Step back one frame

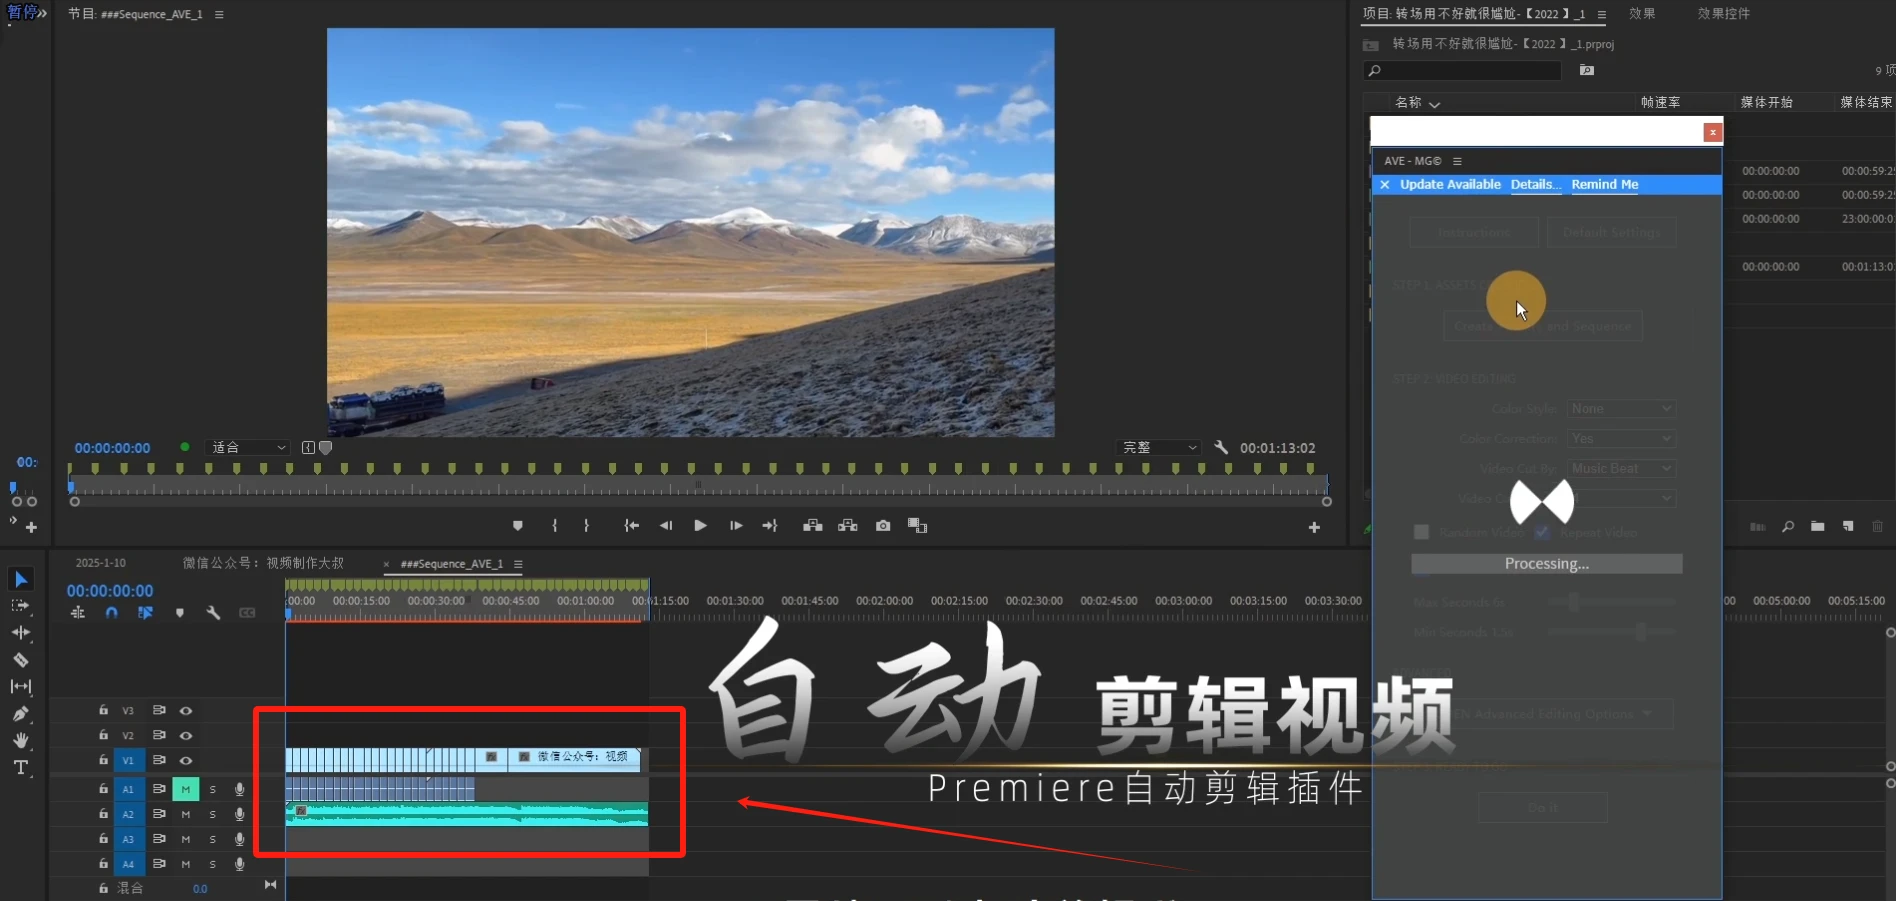[x=666, y=526]
